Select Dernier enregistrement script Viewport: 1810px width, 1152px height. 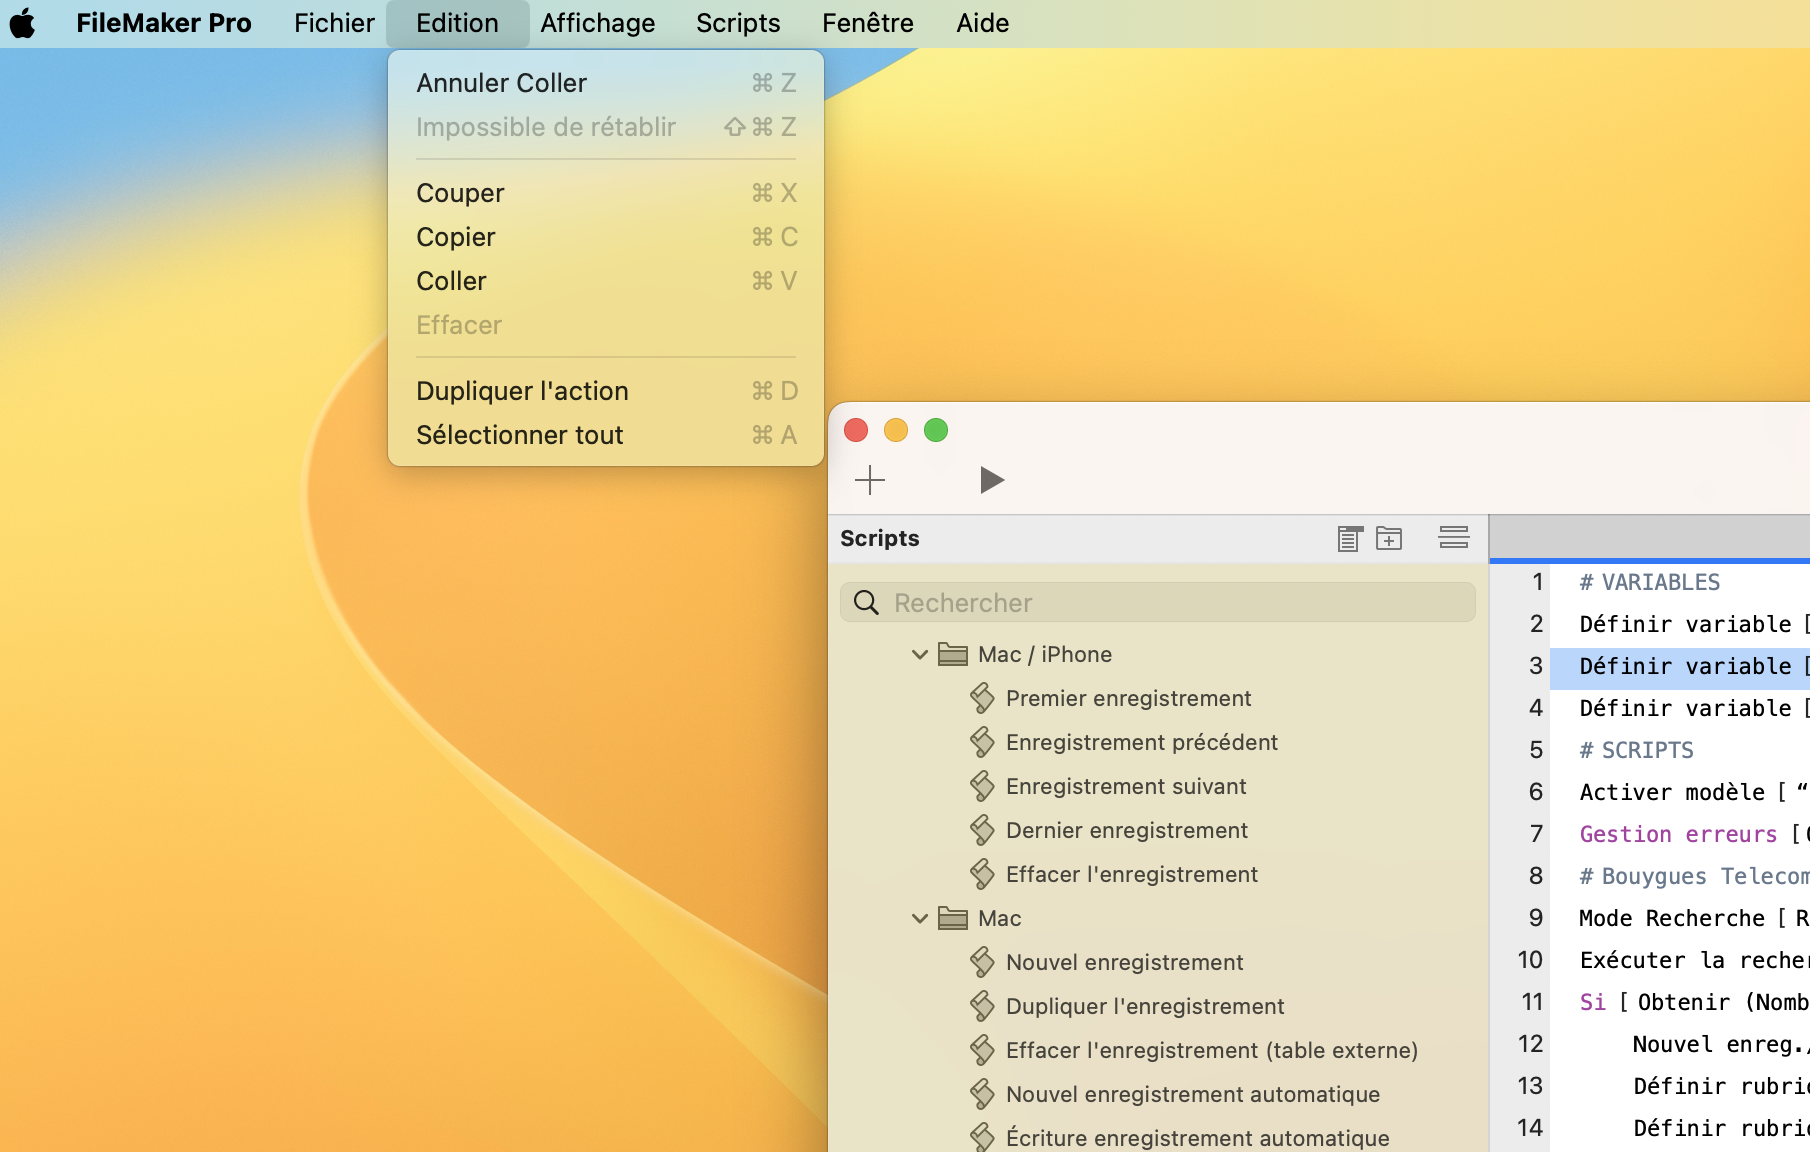click(x=1127, y=831)
